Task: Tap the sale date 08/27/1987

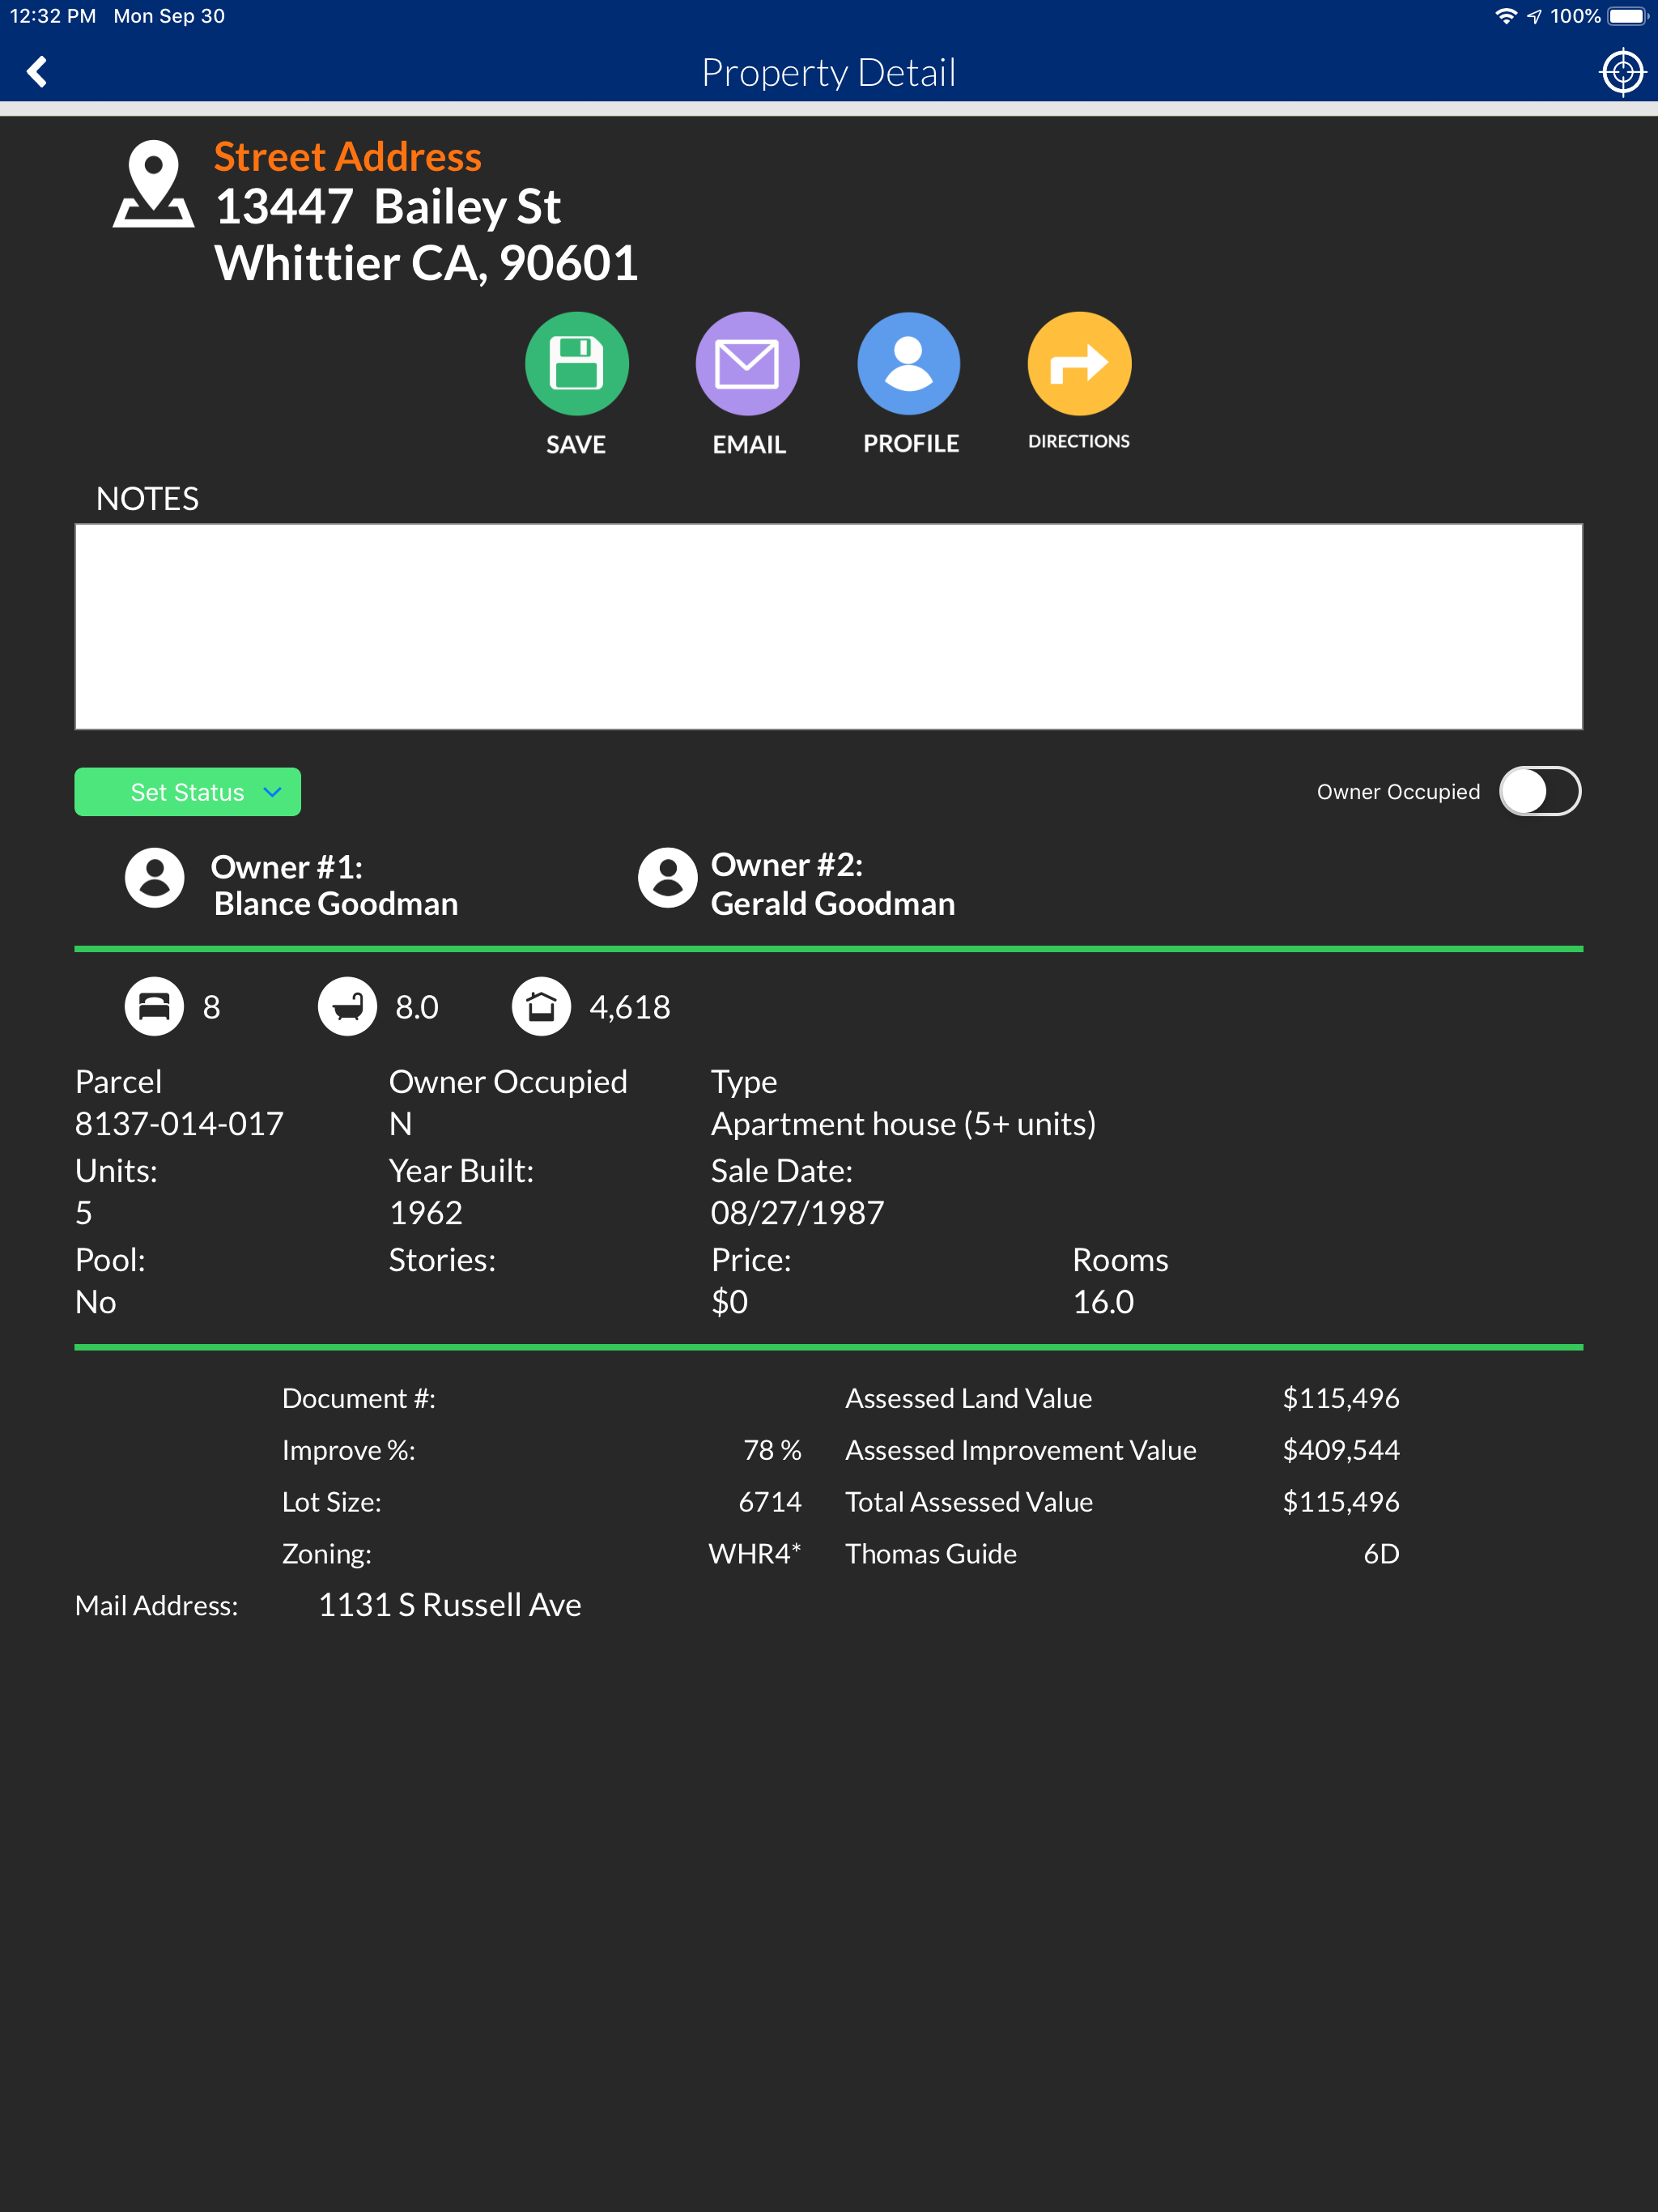Action: point(797,1213)
